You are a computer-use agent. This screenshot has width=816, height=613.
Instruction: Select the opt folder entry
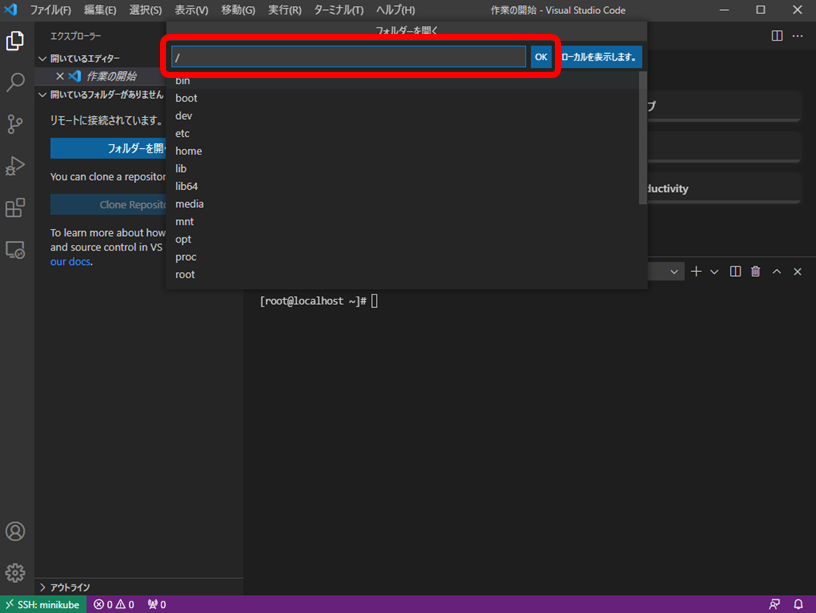pos(402,239)
